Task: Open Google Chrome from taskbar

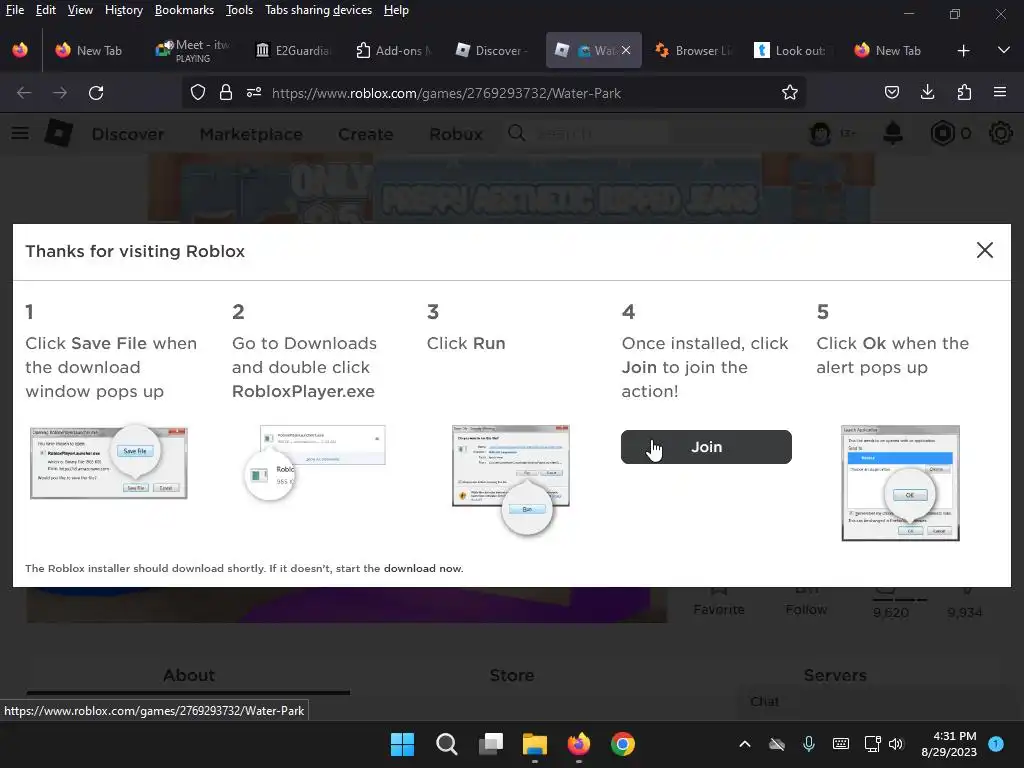Action: coord(622,744)
